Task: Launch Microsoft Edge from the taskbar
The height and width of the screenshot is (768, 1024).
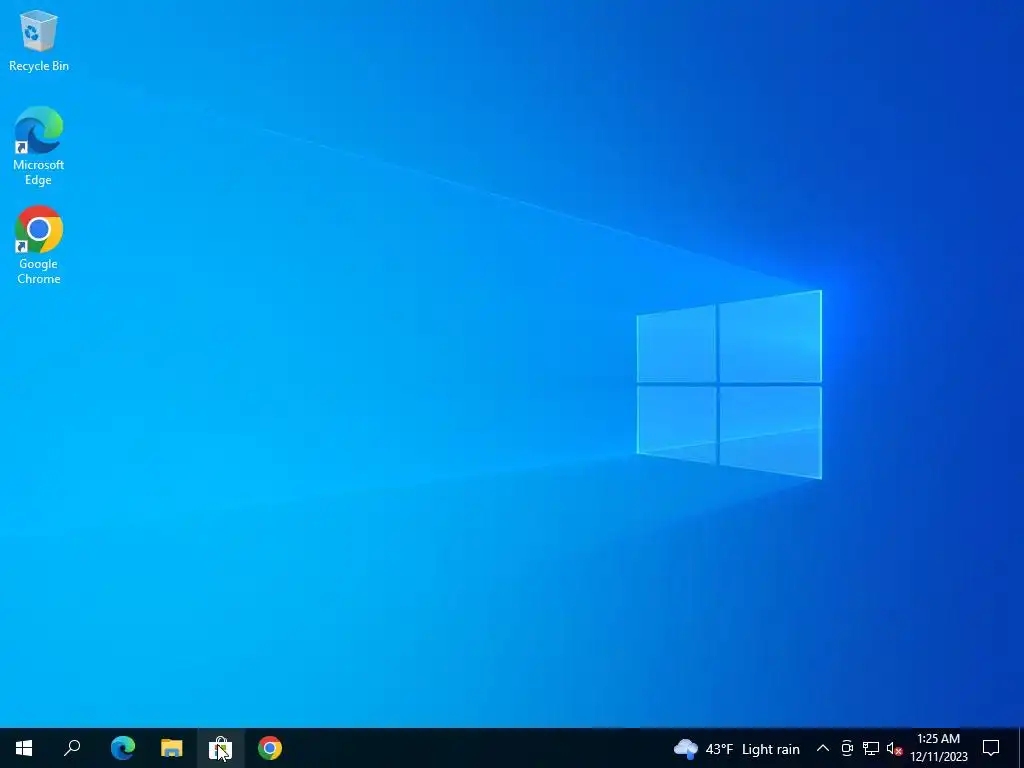Action: [x=123, y=748]
